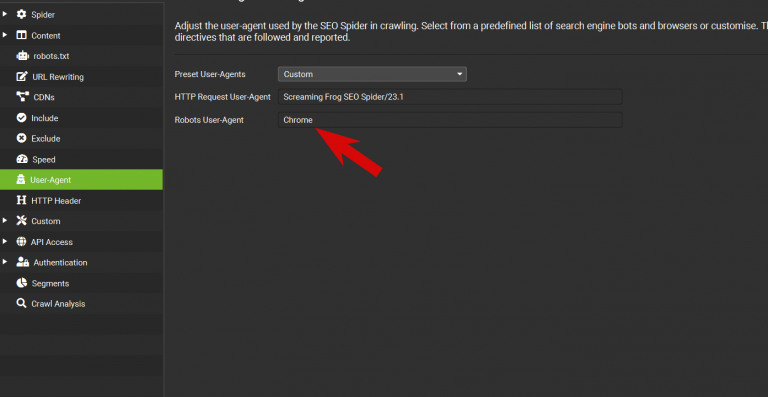768x397 pixels.
Task: Click the Preset User-Agents label
Action: click(210, 74)
